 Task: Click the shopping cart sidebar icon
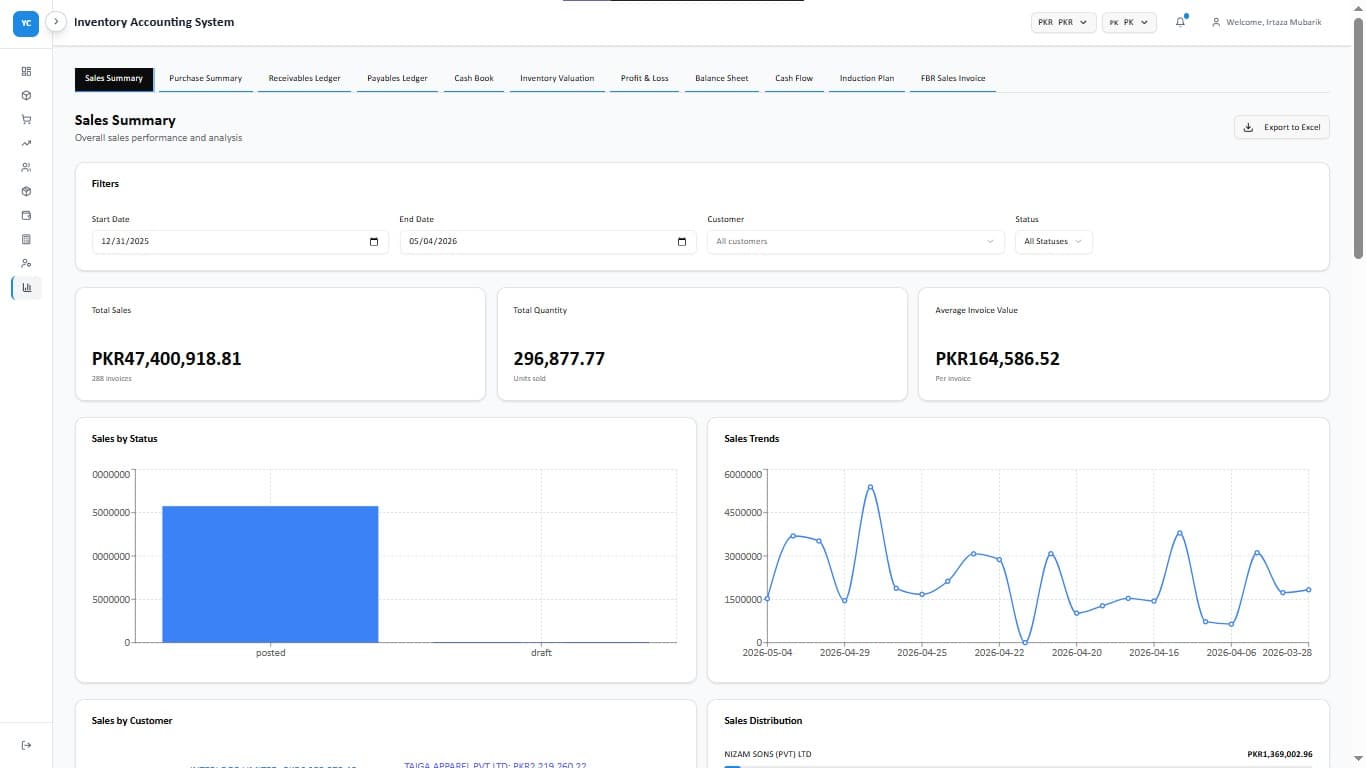click(26, 119)
